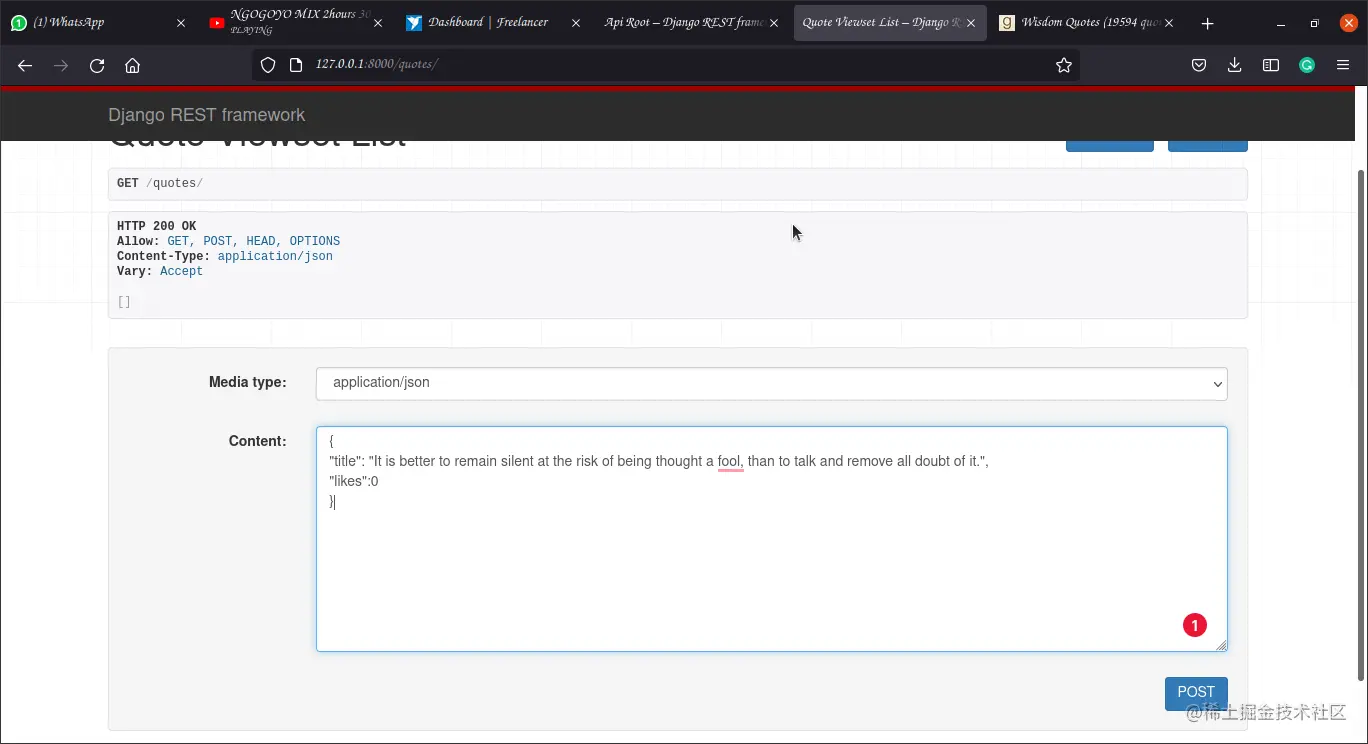Open the Firefox hamburger menu
This screenshot has height=744, width=1368.
tap(1344, 64)
